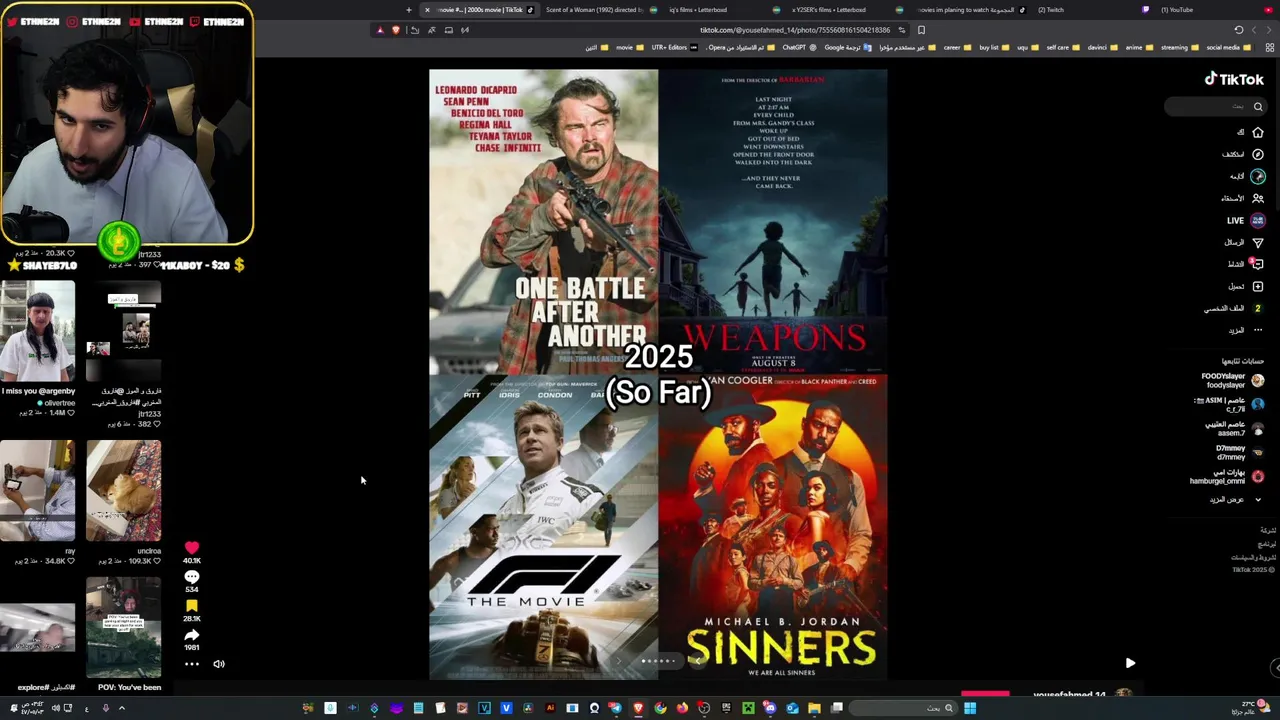This screenshot has width=1280, height=720.
Task: Select the One Battle After Another poster
Action: point(544,222)
